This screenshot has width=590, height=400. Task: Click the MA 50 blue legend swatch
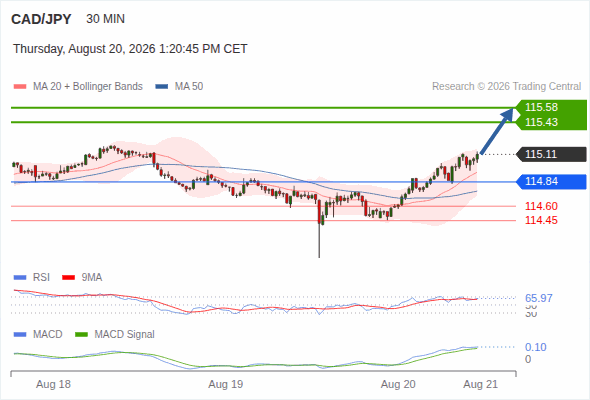[x=162, y=87]
